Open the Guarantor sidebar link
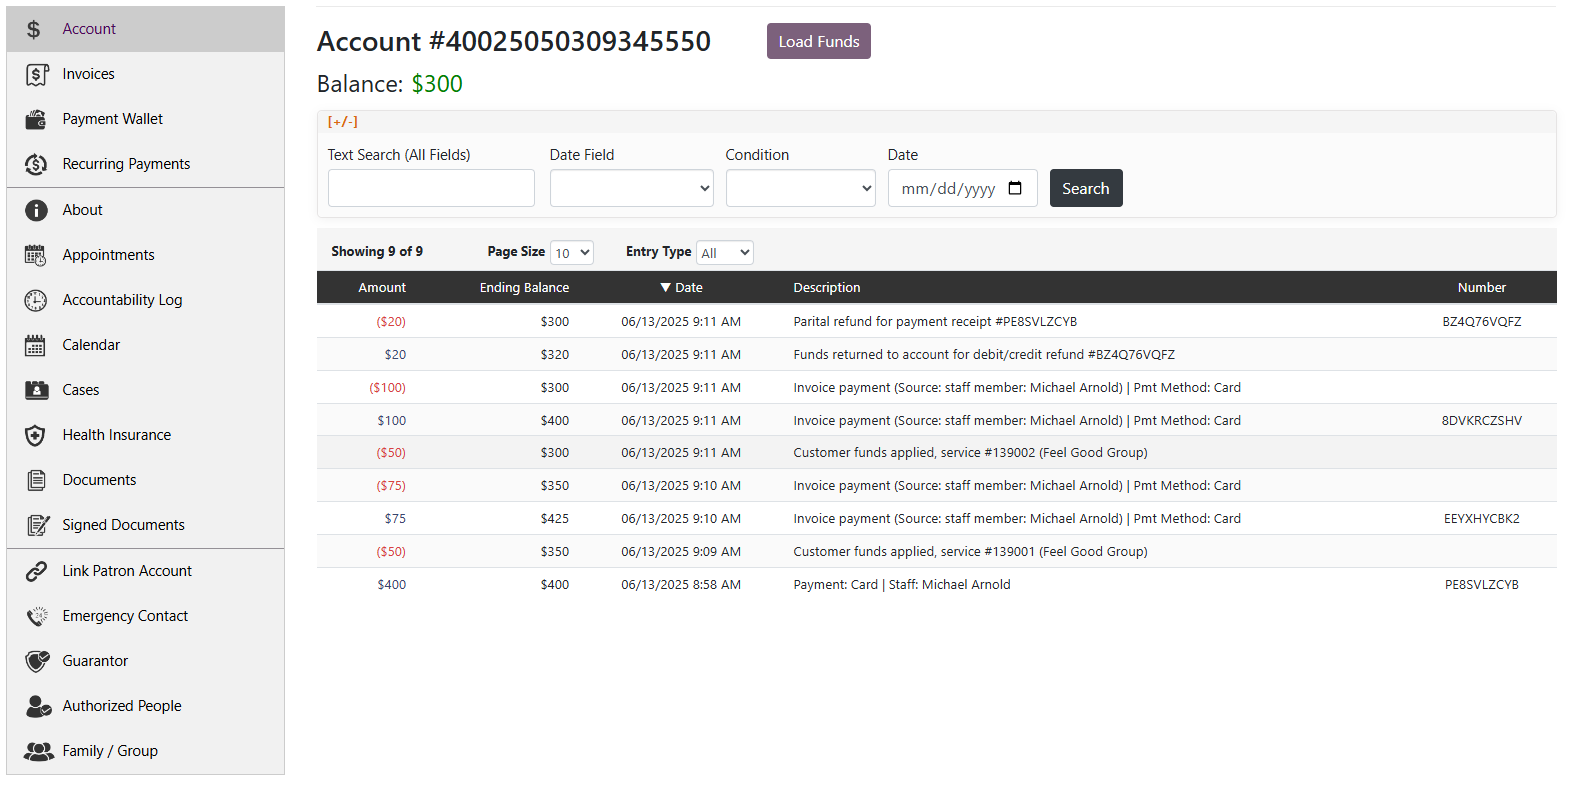The image size is (1573, 789). 145,661
